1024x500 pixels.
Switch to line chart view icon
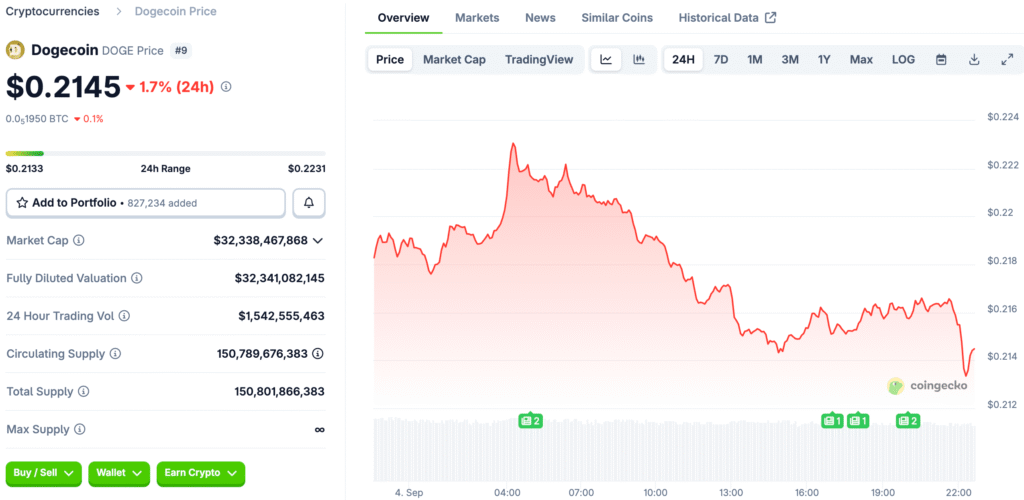(606, 59)
